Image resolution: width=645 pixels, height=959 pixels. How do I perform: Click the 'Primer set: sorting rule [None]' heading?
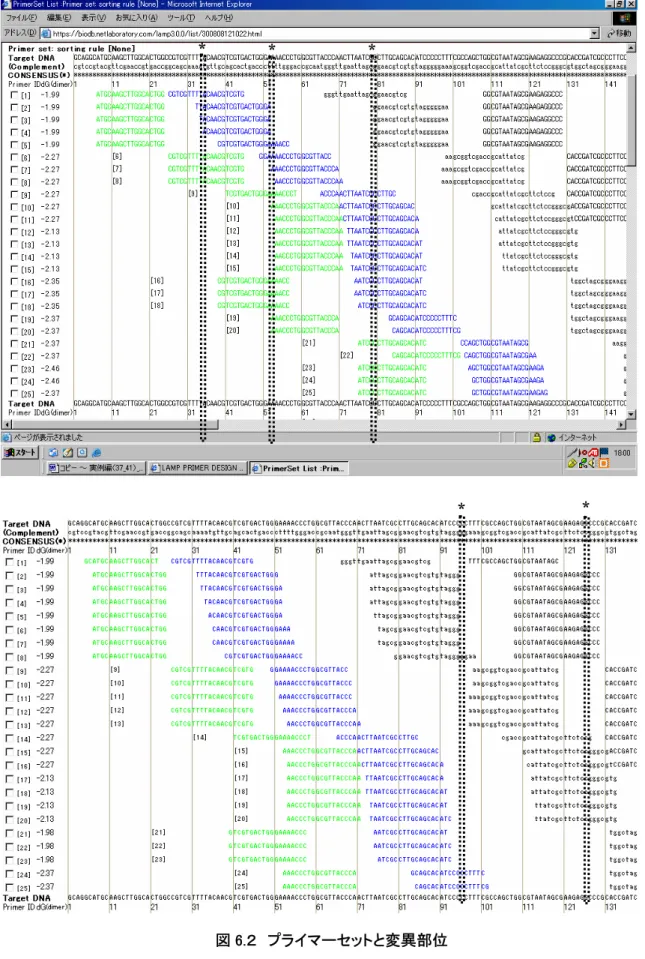[x=72, y=48]
